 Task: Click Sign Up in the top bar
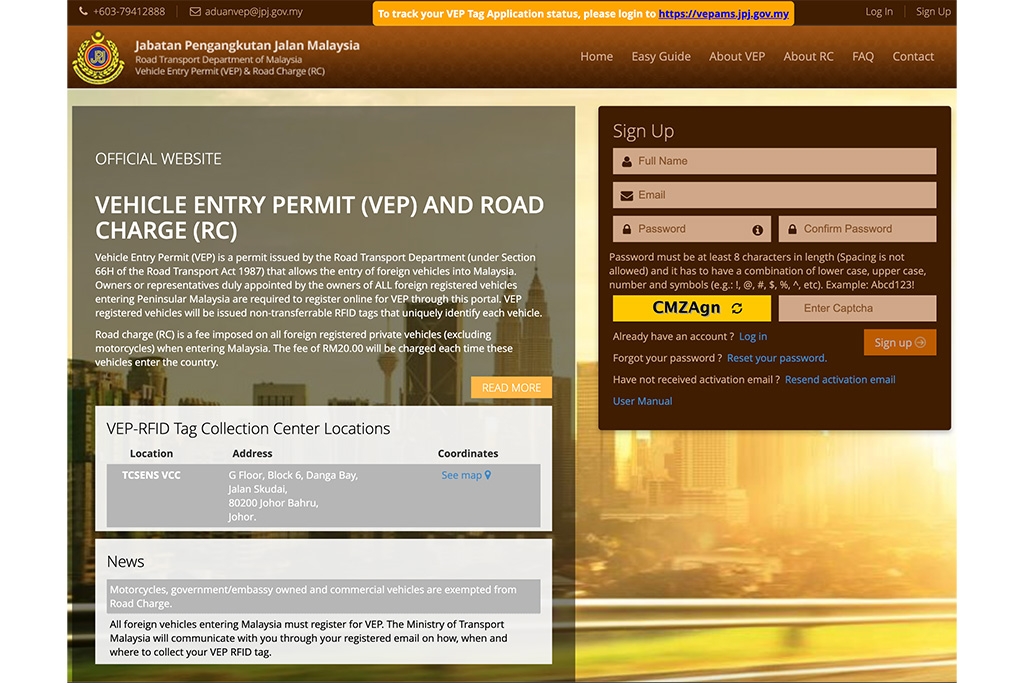point(933,11)
